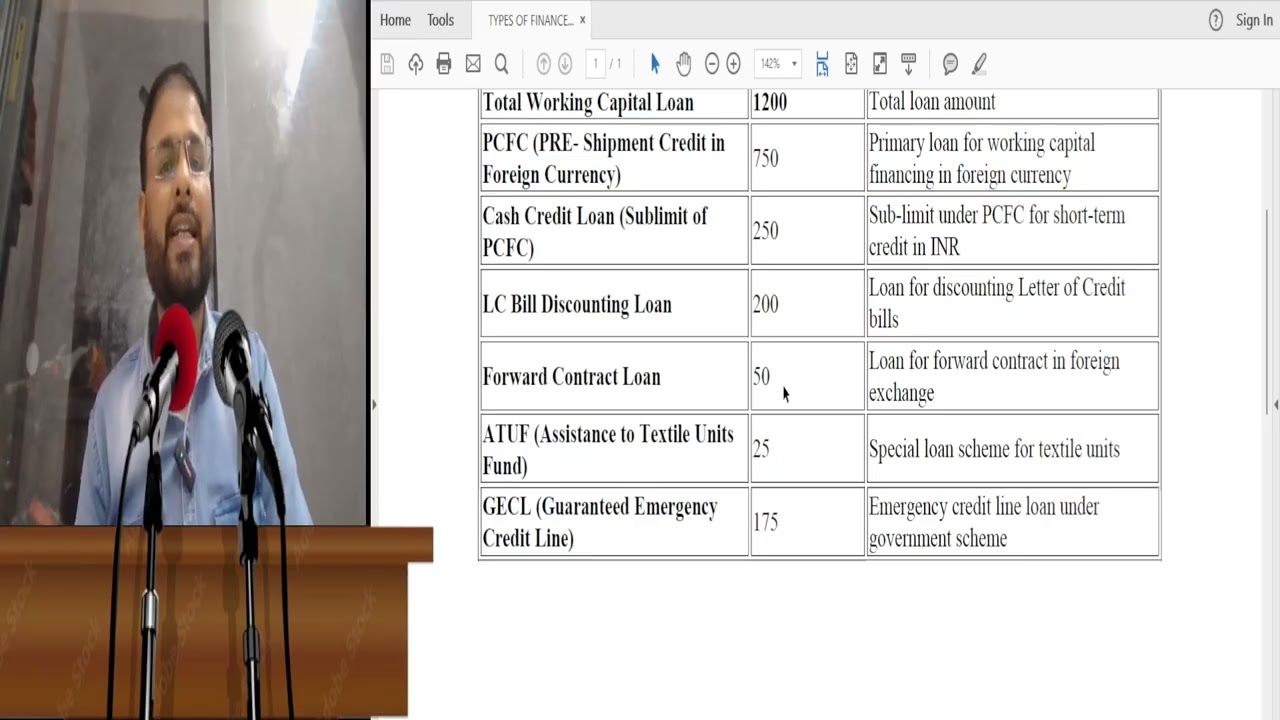Click 'GECL (Guaranteed Emergency' text
The width and height of the screenshot is (1280, 720).
click(600, 508)
